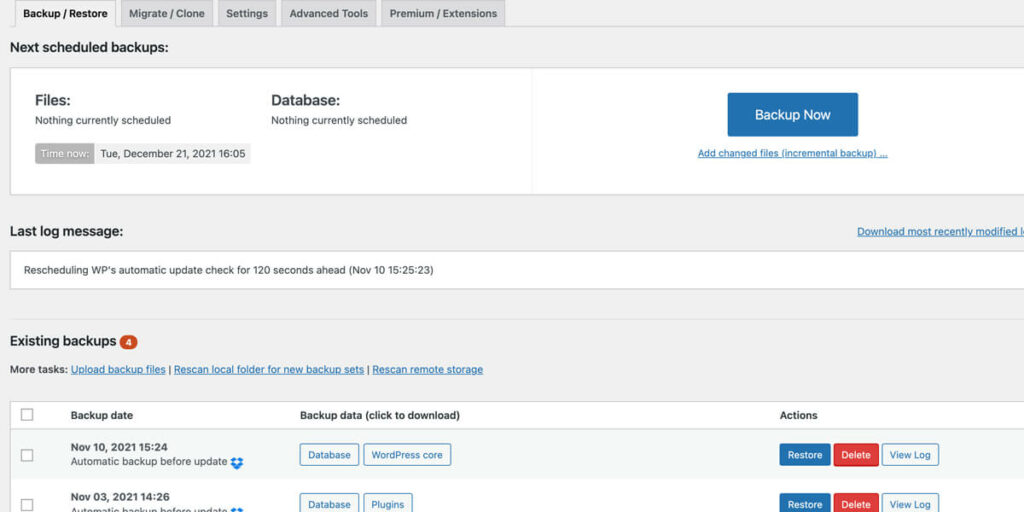Check the Nov 10, 2021 15:24 backup row
Screen dimensions: 1024x512
click(27, 455)
